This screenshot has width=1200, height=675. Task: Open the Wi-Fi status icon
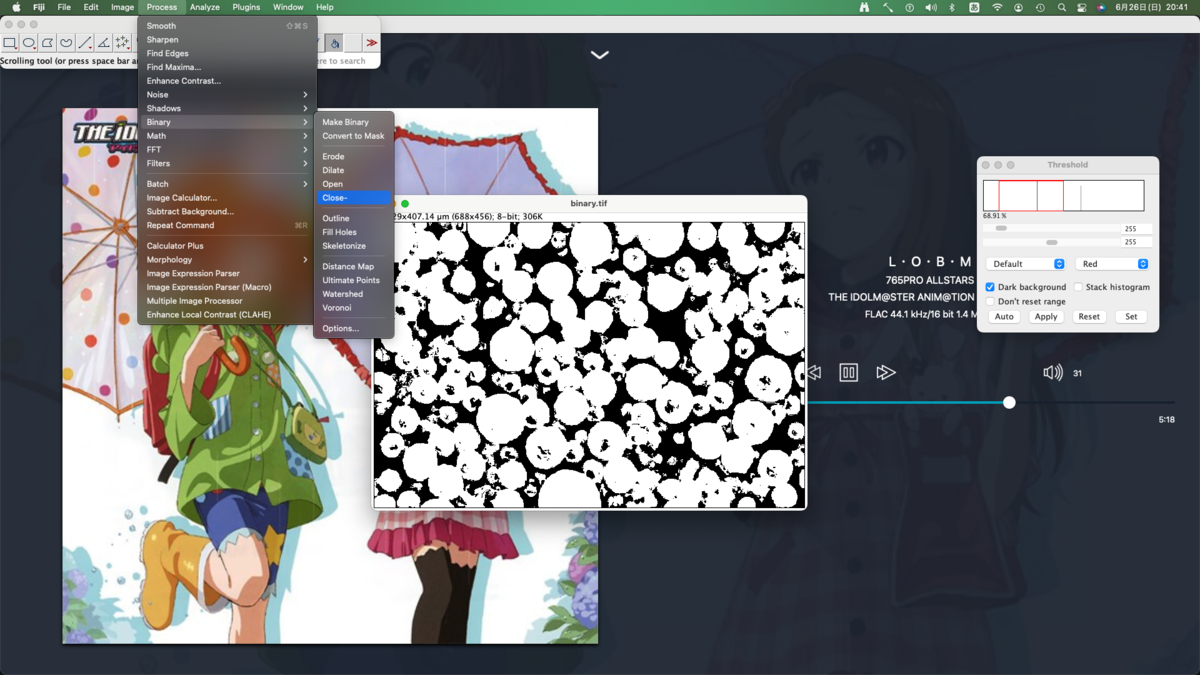tap(997, 7)
